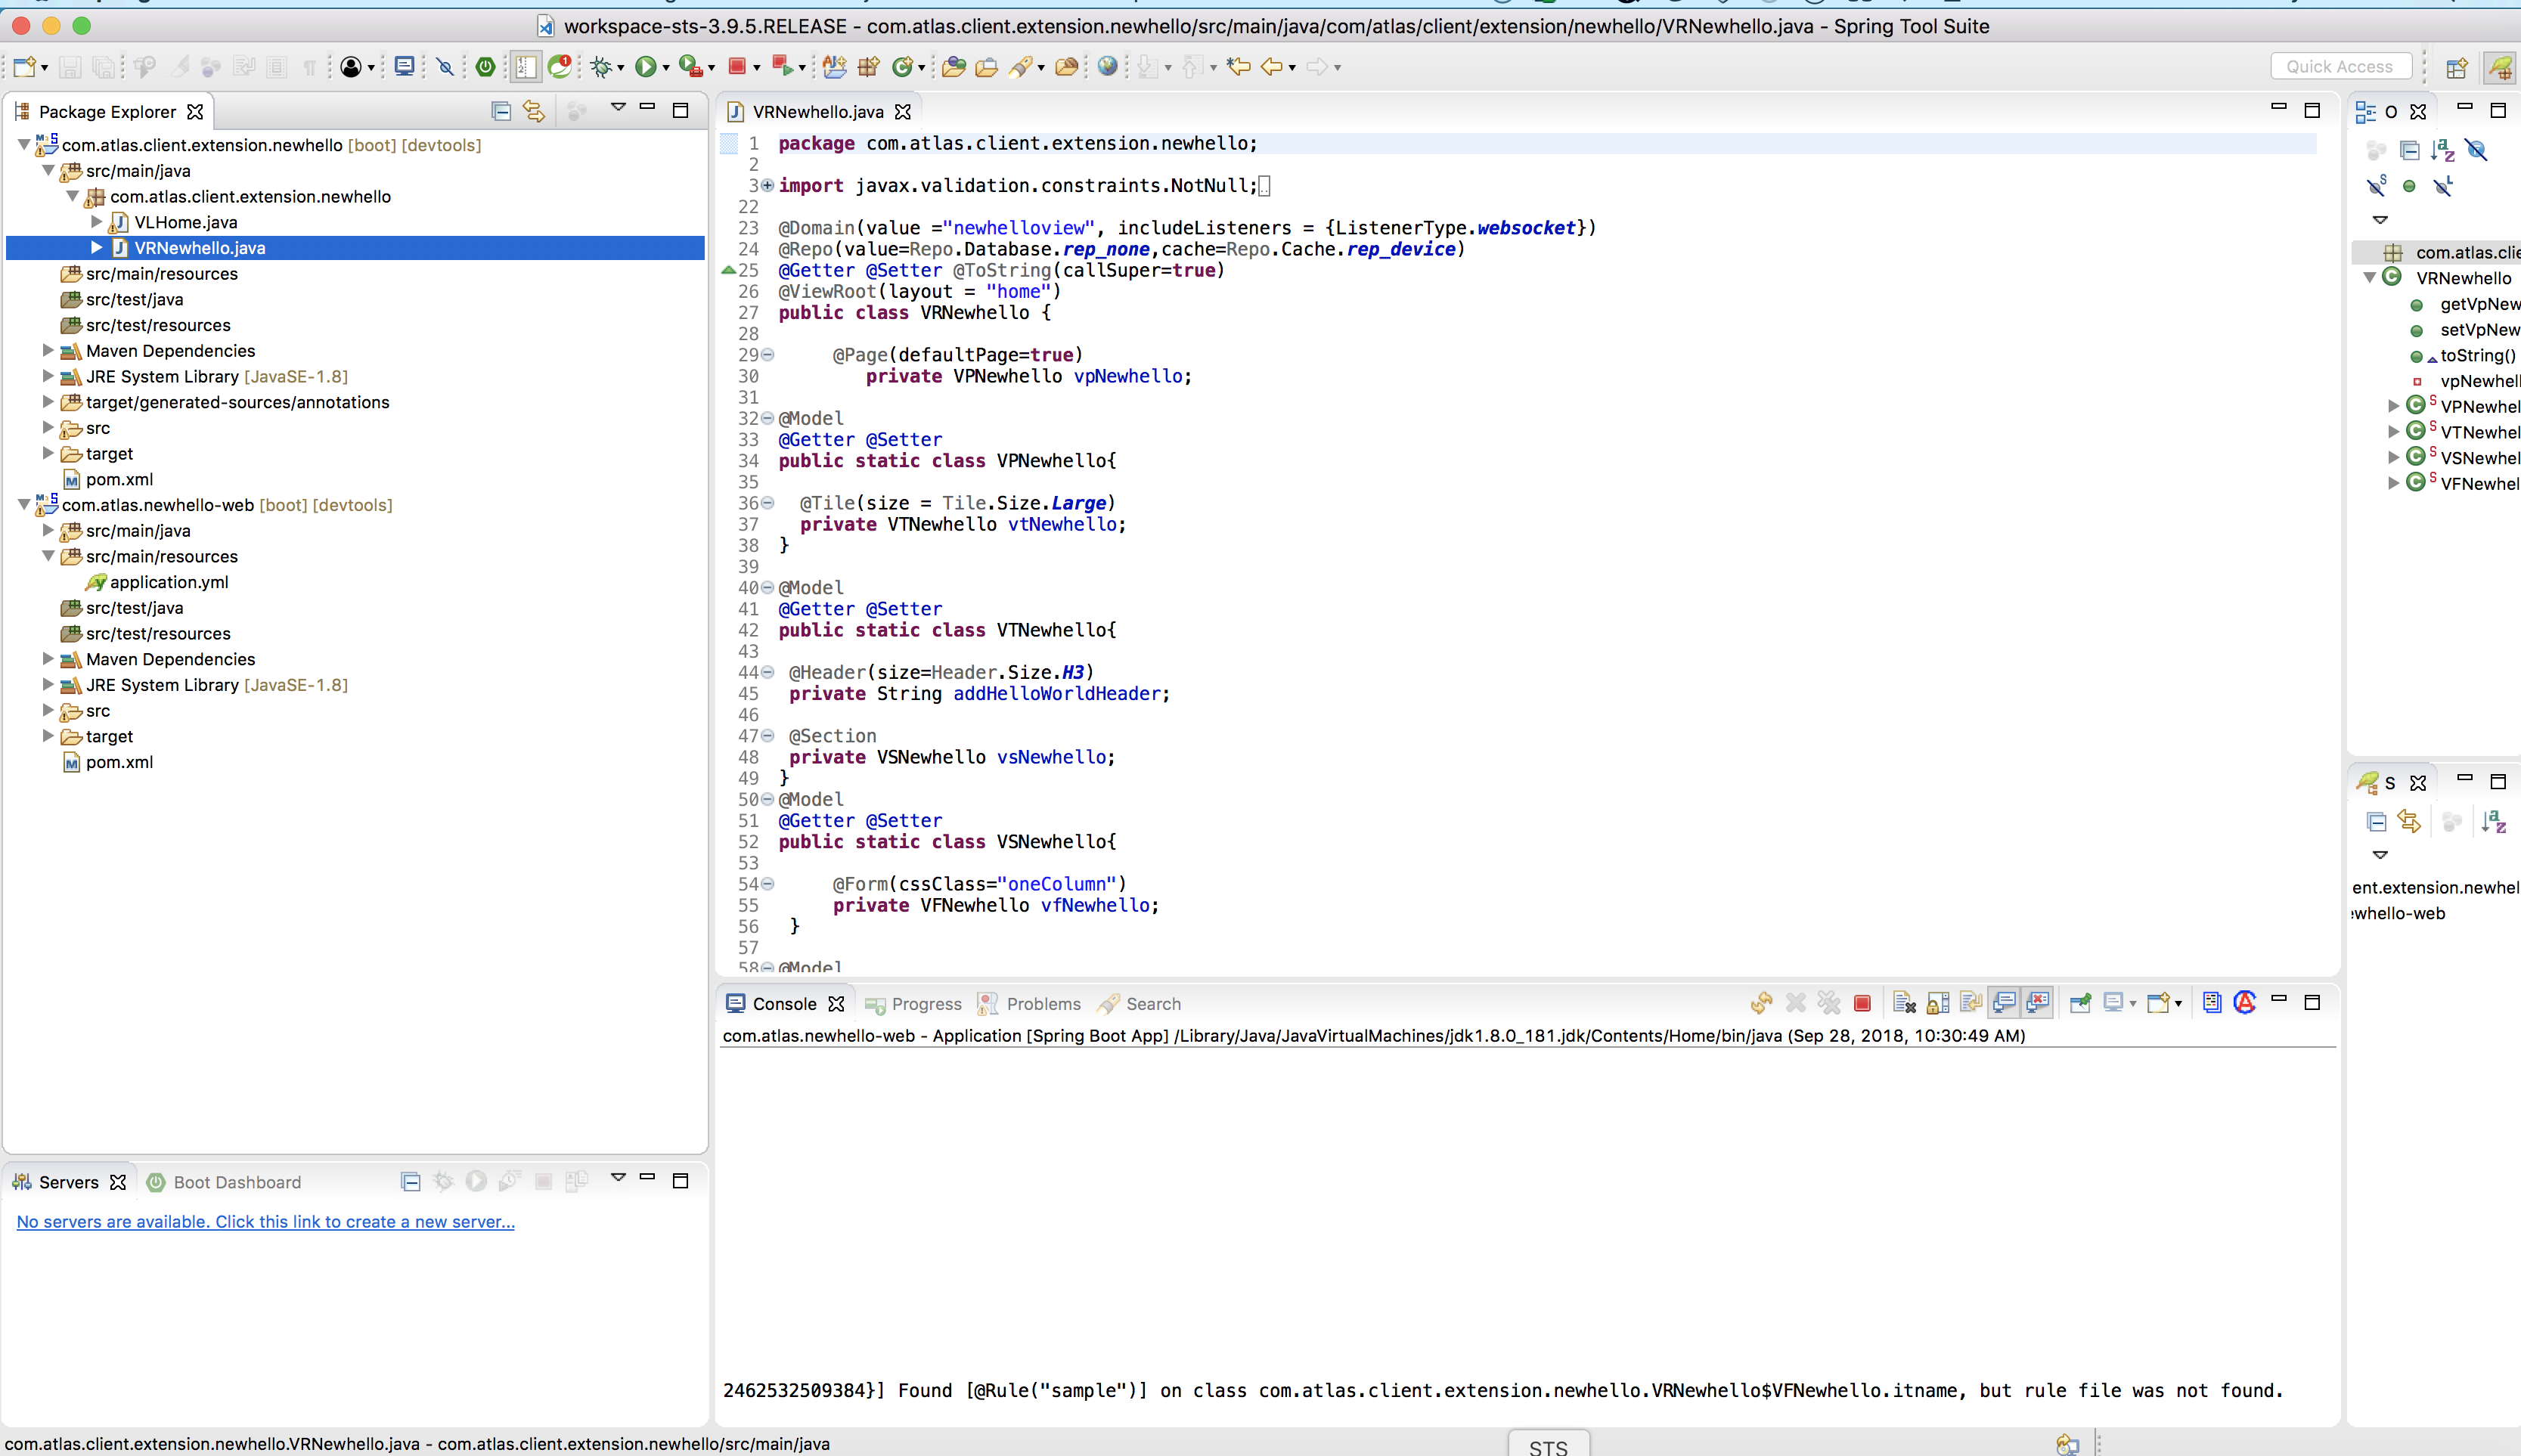The height and width of the screenshot is (1456, 2521).
Task: Select application.yml in the project tree
Action: (168, 582)
